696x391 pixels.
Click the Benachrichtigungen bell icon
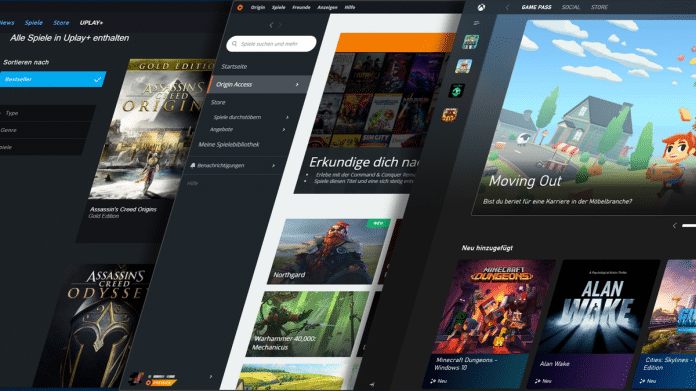tap(193, 166)
